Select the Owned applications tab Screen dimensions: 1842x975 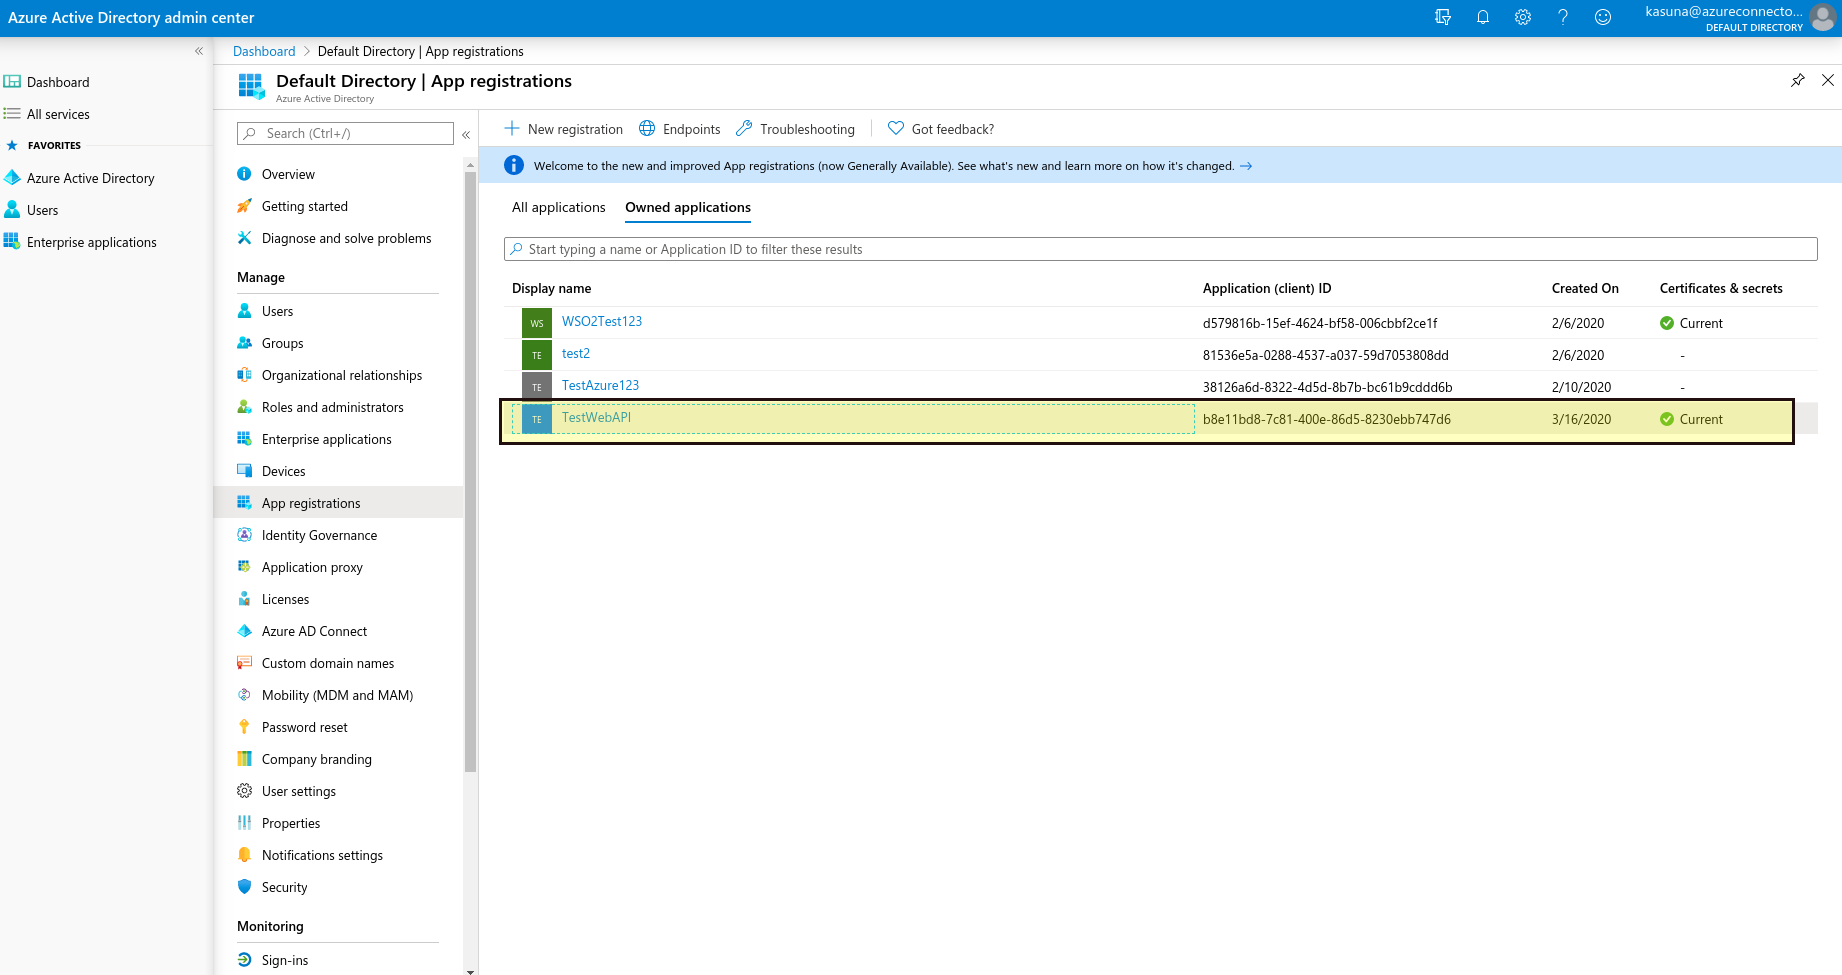coord(687,207)
